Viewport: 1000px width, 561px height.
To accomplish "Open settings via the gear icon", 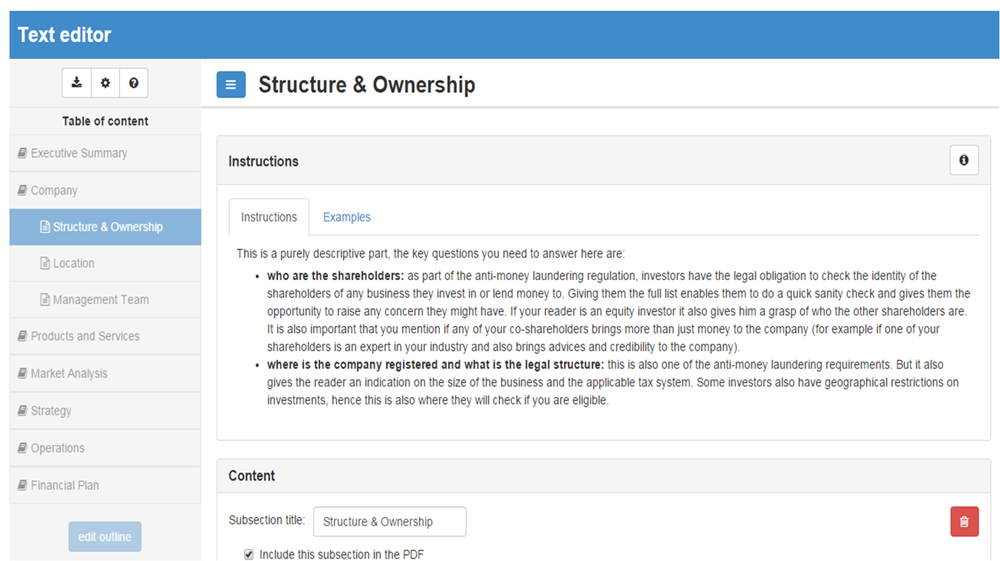I will point(105,83).
